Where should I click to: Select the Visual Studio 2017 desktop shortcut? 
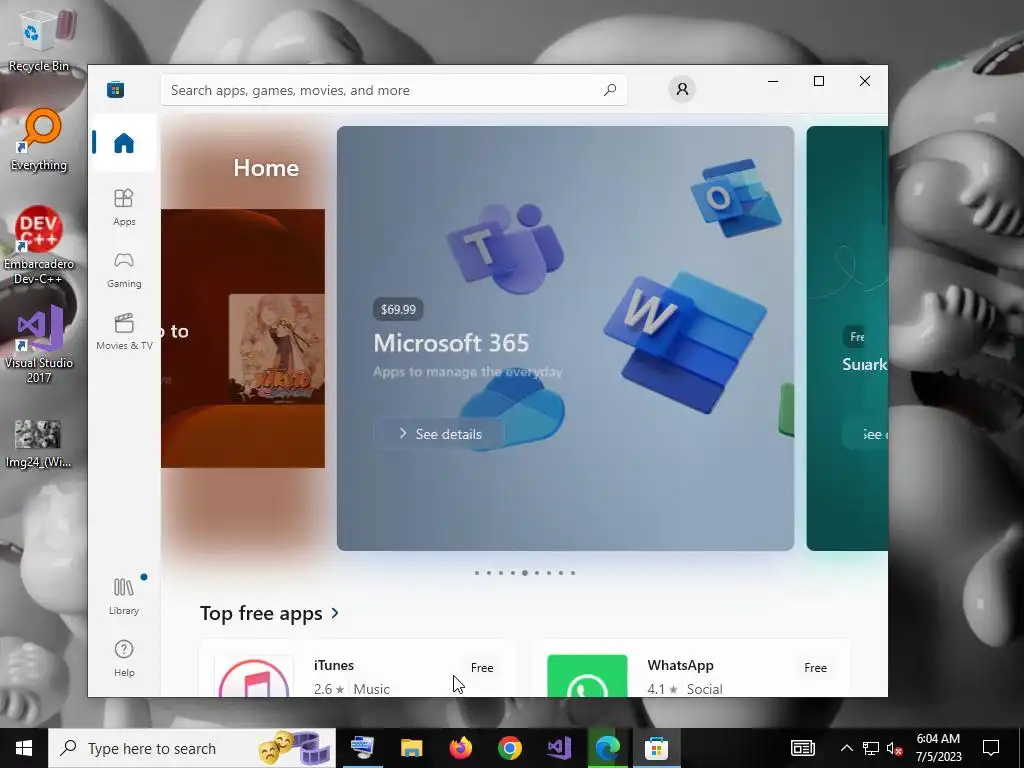(x=39, y=344)
